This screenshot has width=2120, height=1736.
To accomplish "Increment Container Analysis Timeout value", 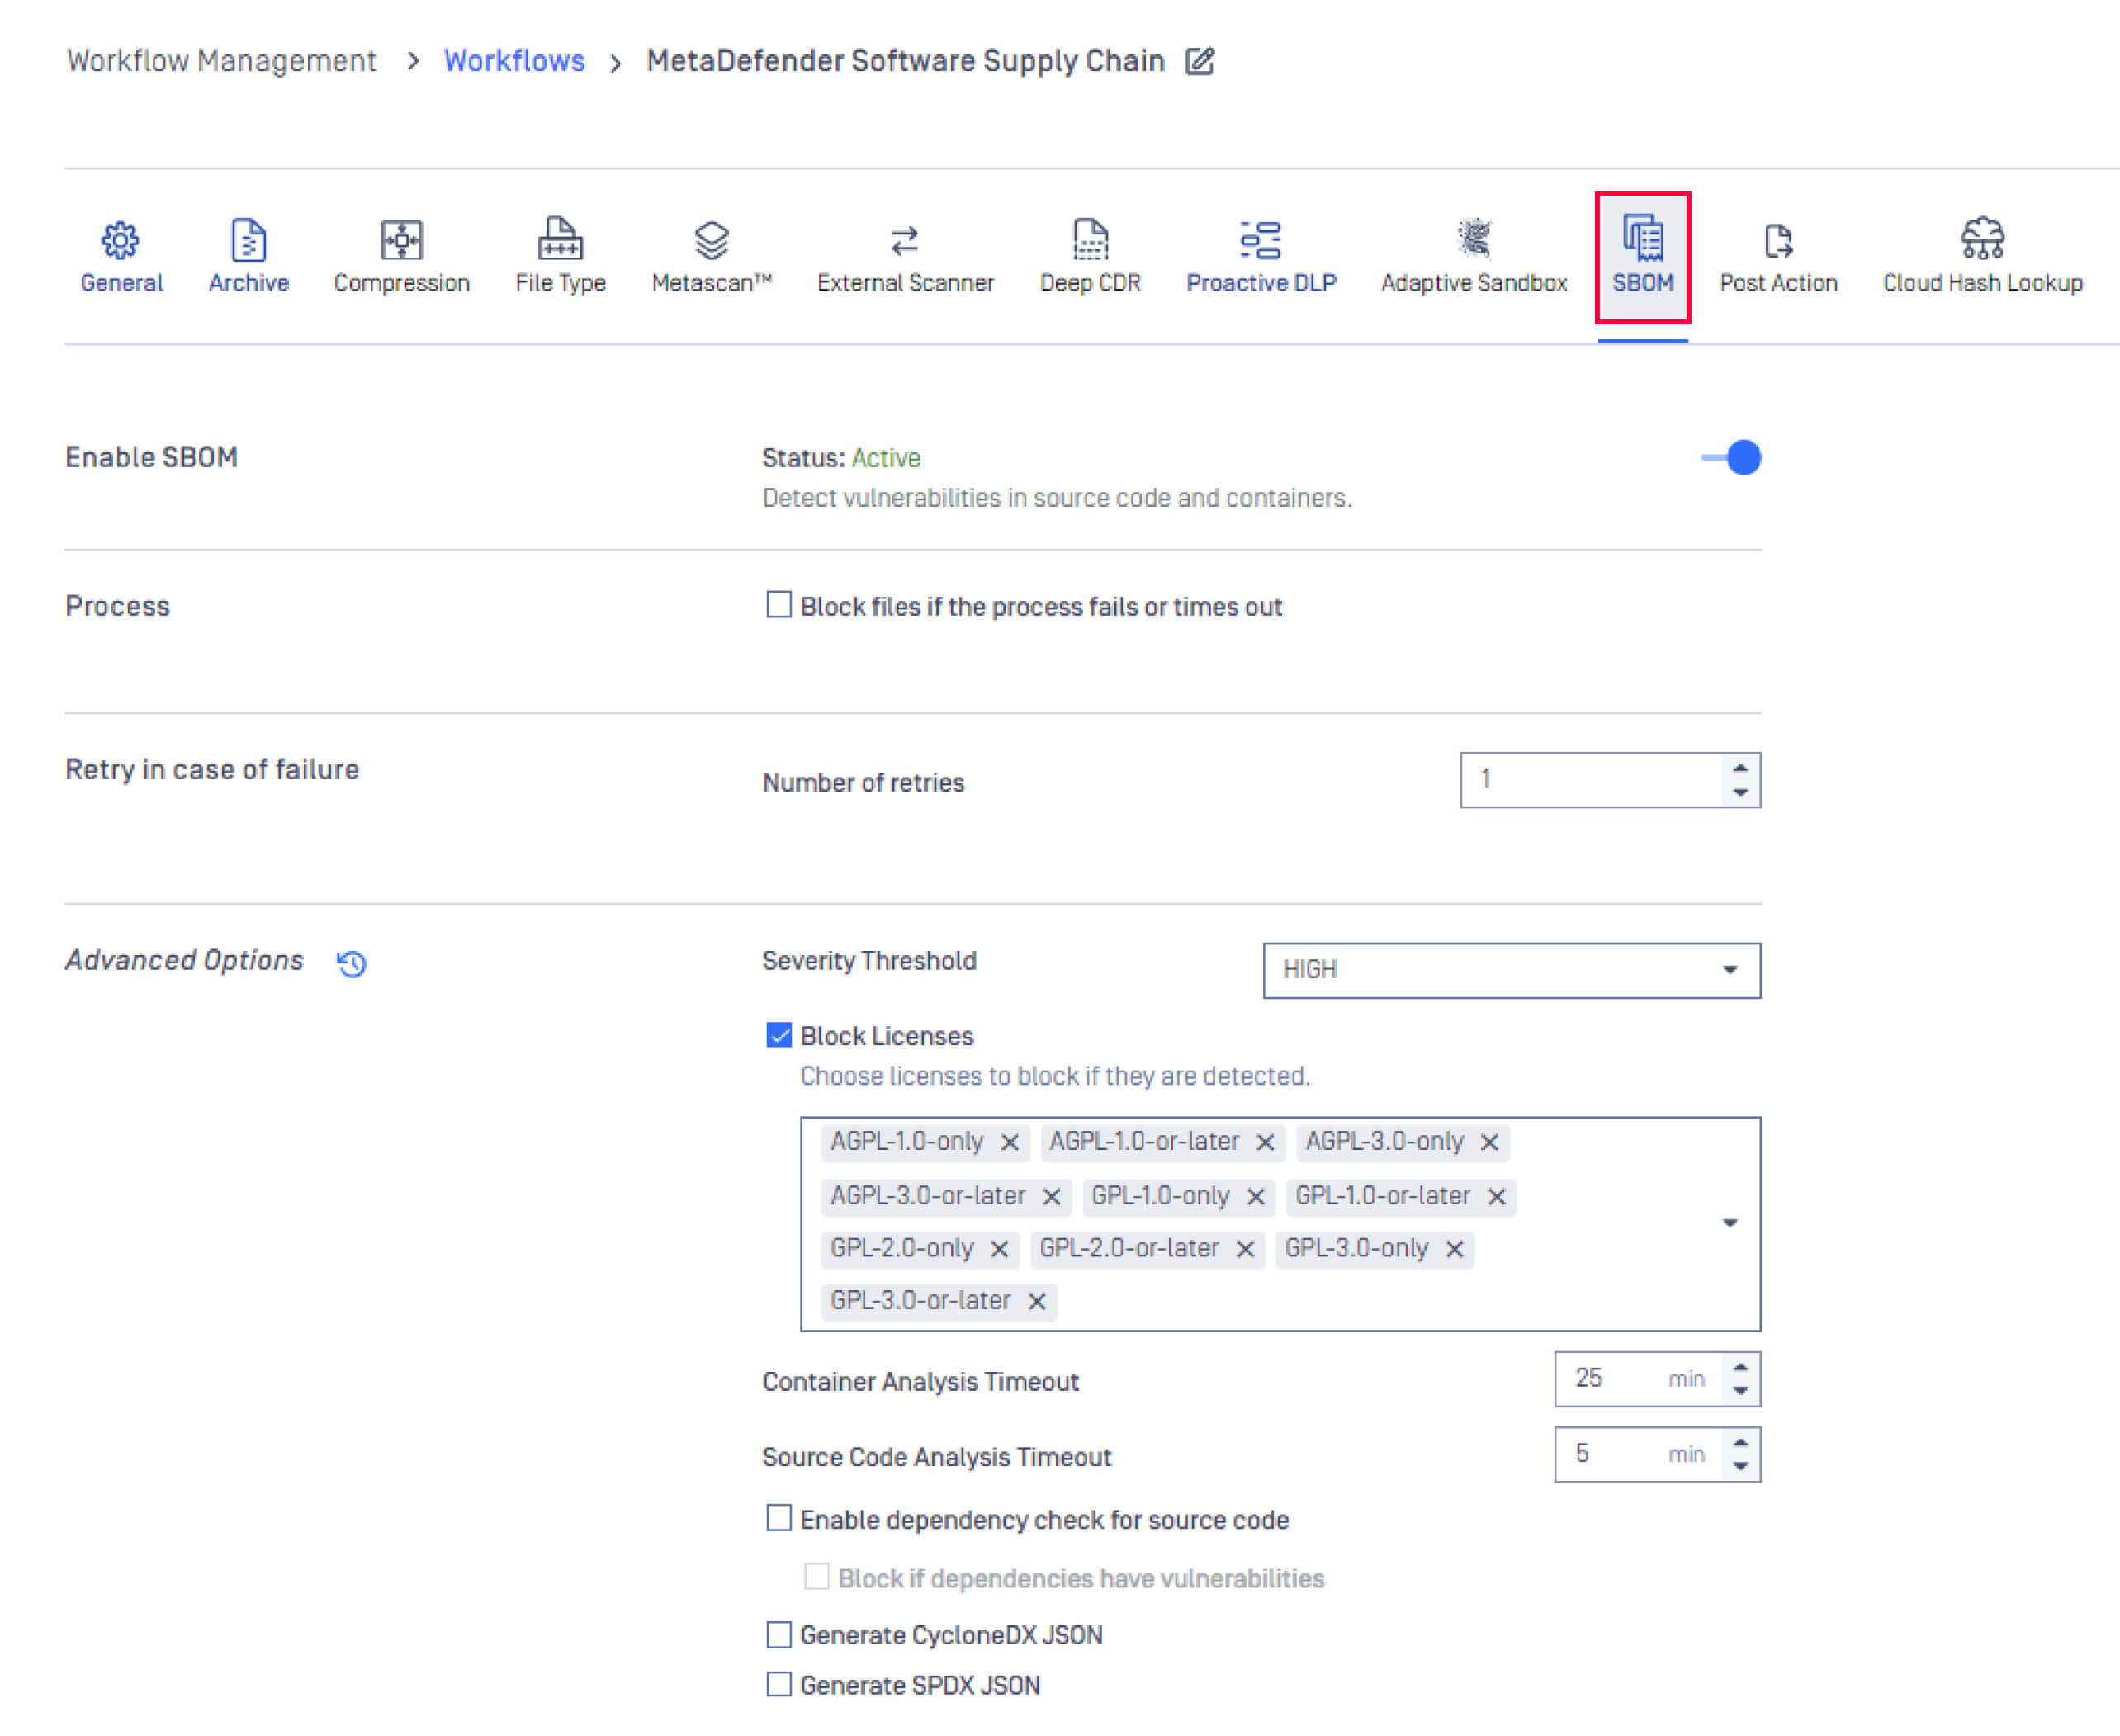I will (1742, 1368).
